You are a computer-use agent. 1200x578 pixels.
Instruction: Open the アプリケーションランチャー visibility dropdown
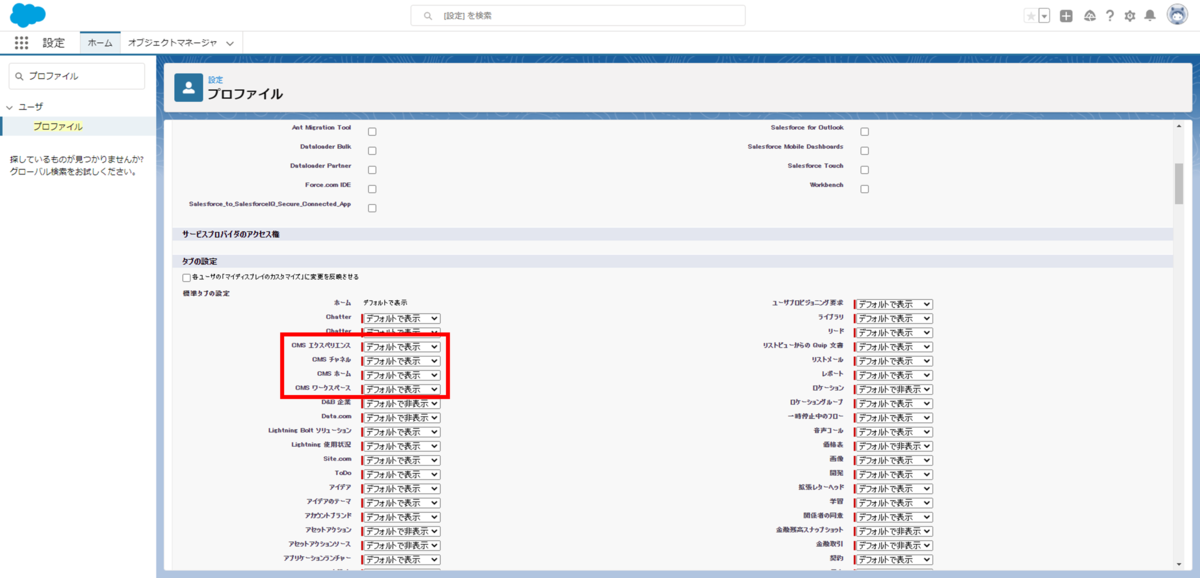(401, 559)
